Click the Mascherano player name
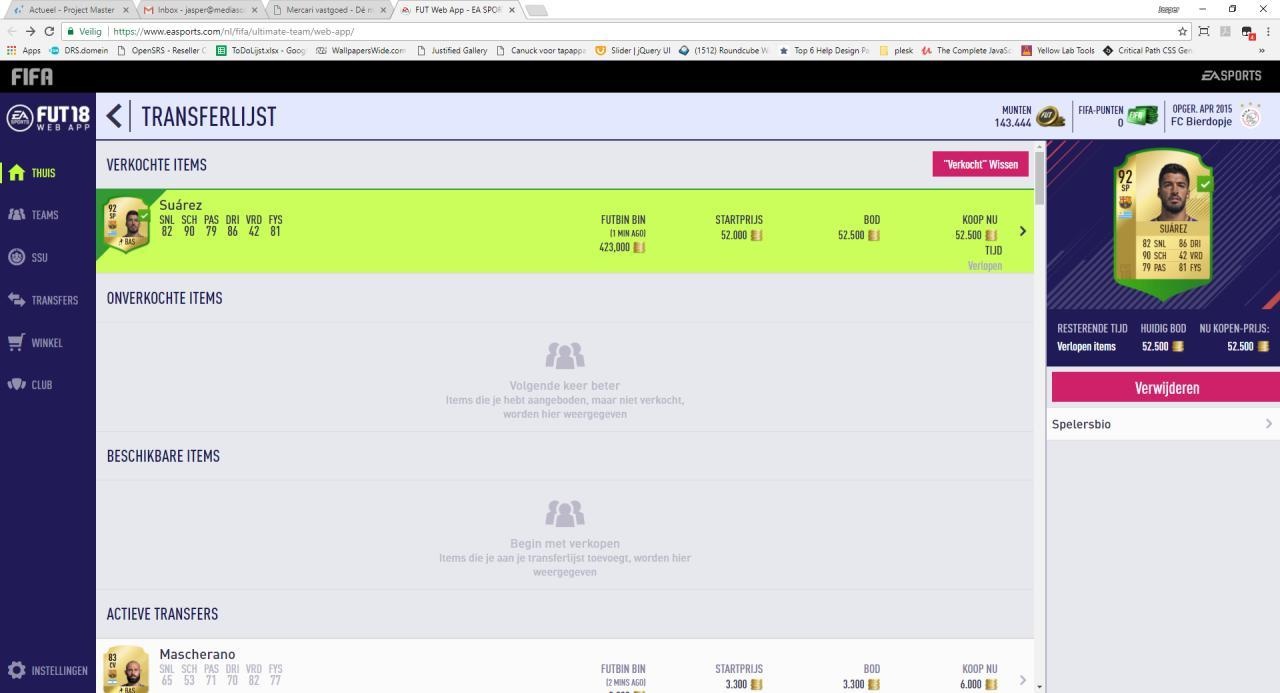Screen dimensions: 1280x693 click(197, 654)
